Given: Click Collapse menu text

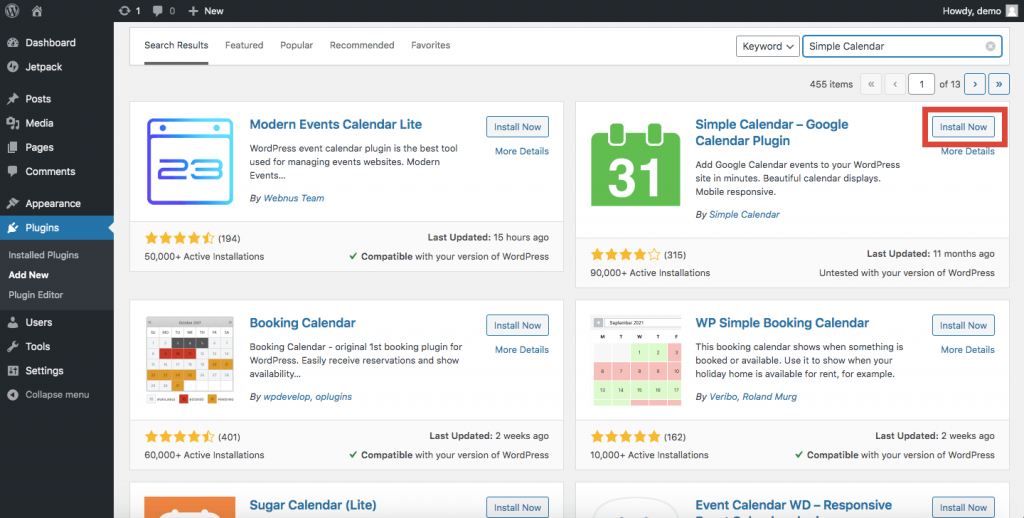Looking at the screenshot, I should coord(57,395).
